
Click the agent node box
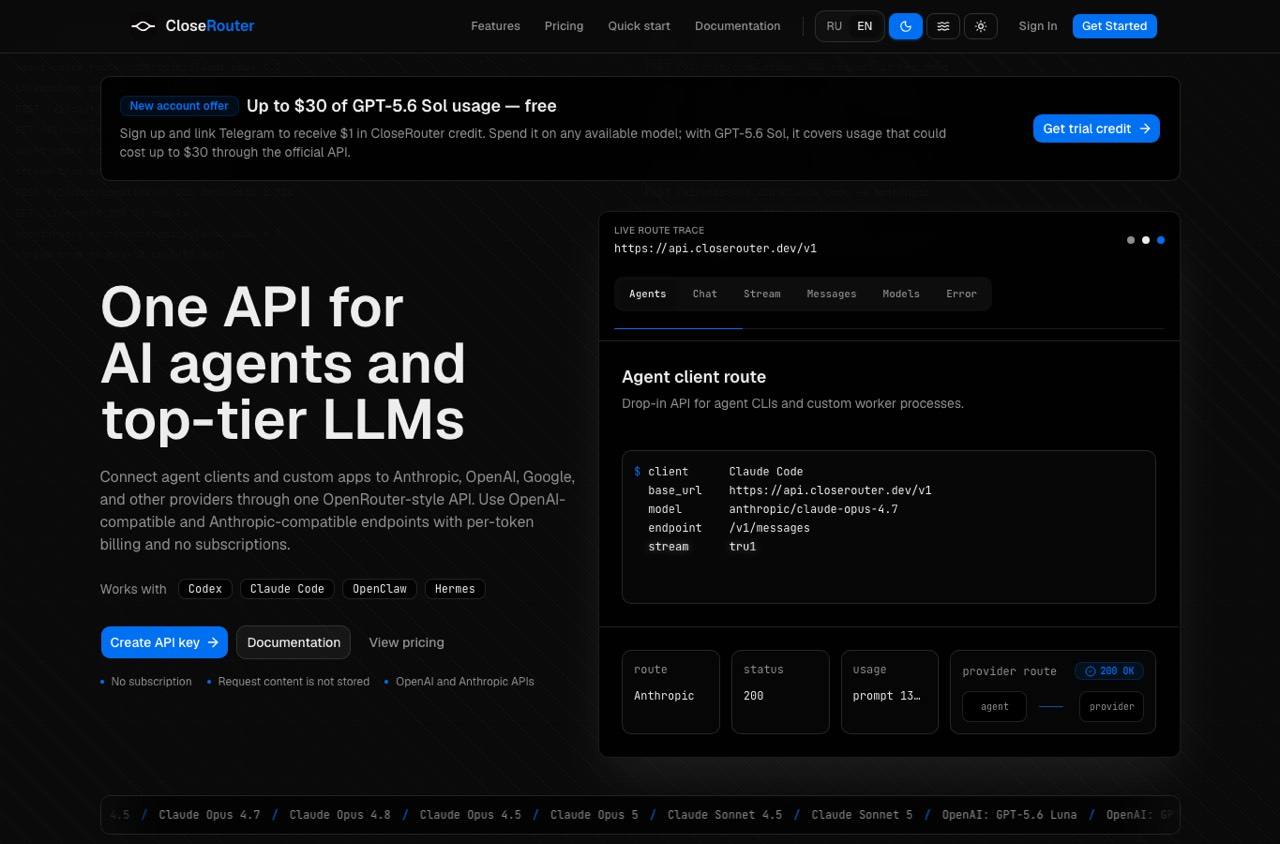coord(995,706)
